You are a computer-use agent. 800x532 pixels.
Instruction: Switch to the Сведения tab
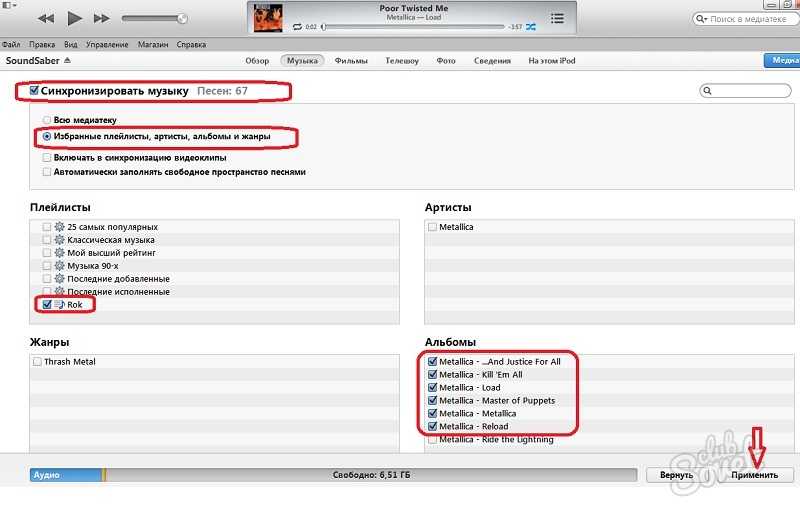[x=492, y=61]
